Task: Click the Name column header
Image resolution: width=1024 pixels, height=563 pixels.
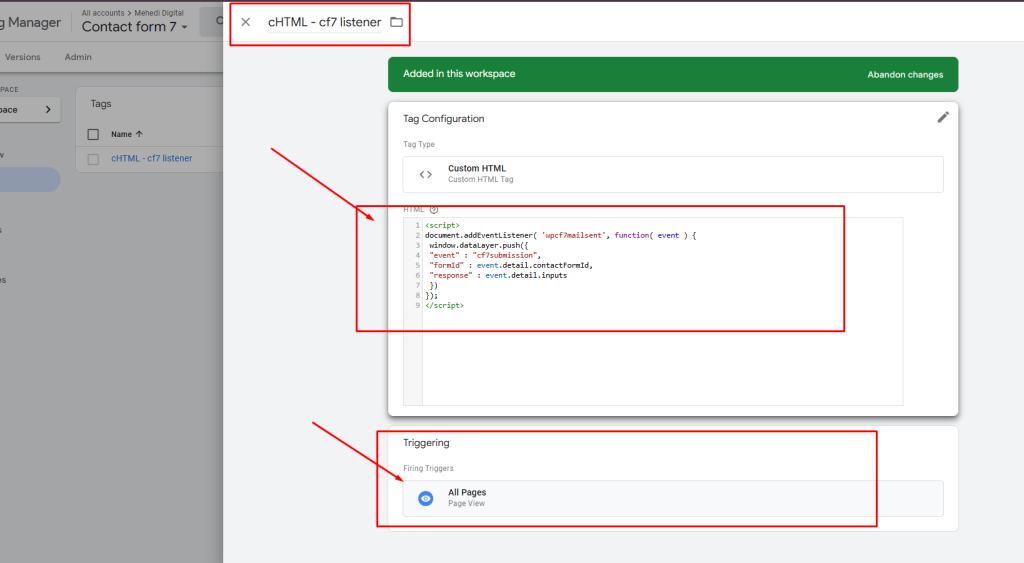Action: pos(121,134)
